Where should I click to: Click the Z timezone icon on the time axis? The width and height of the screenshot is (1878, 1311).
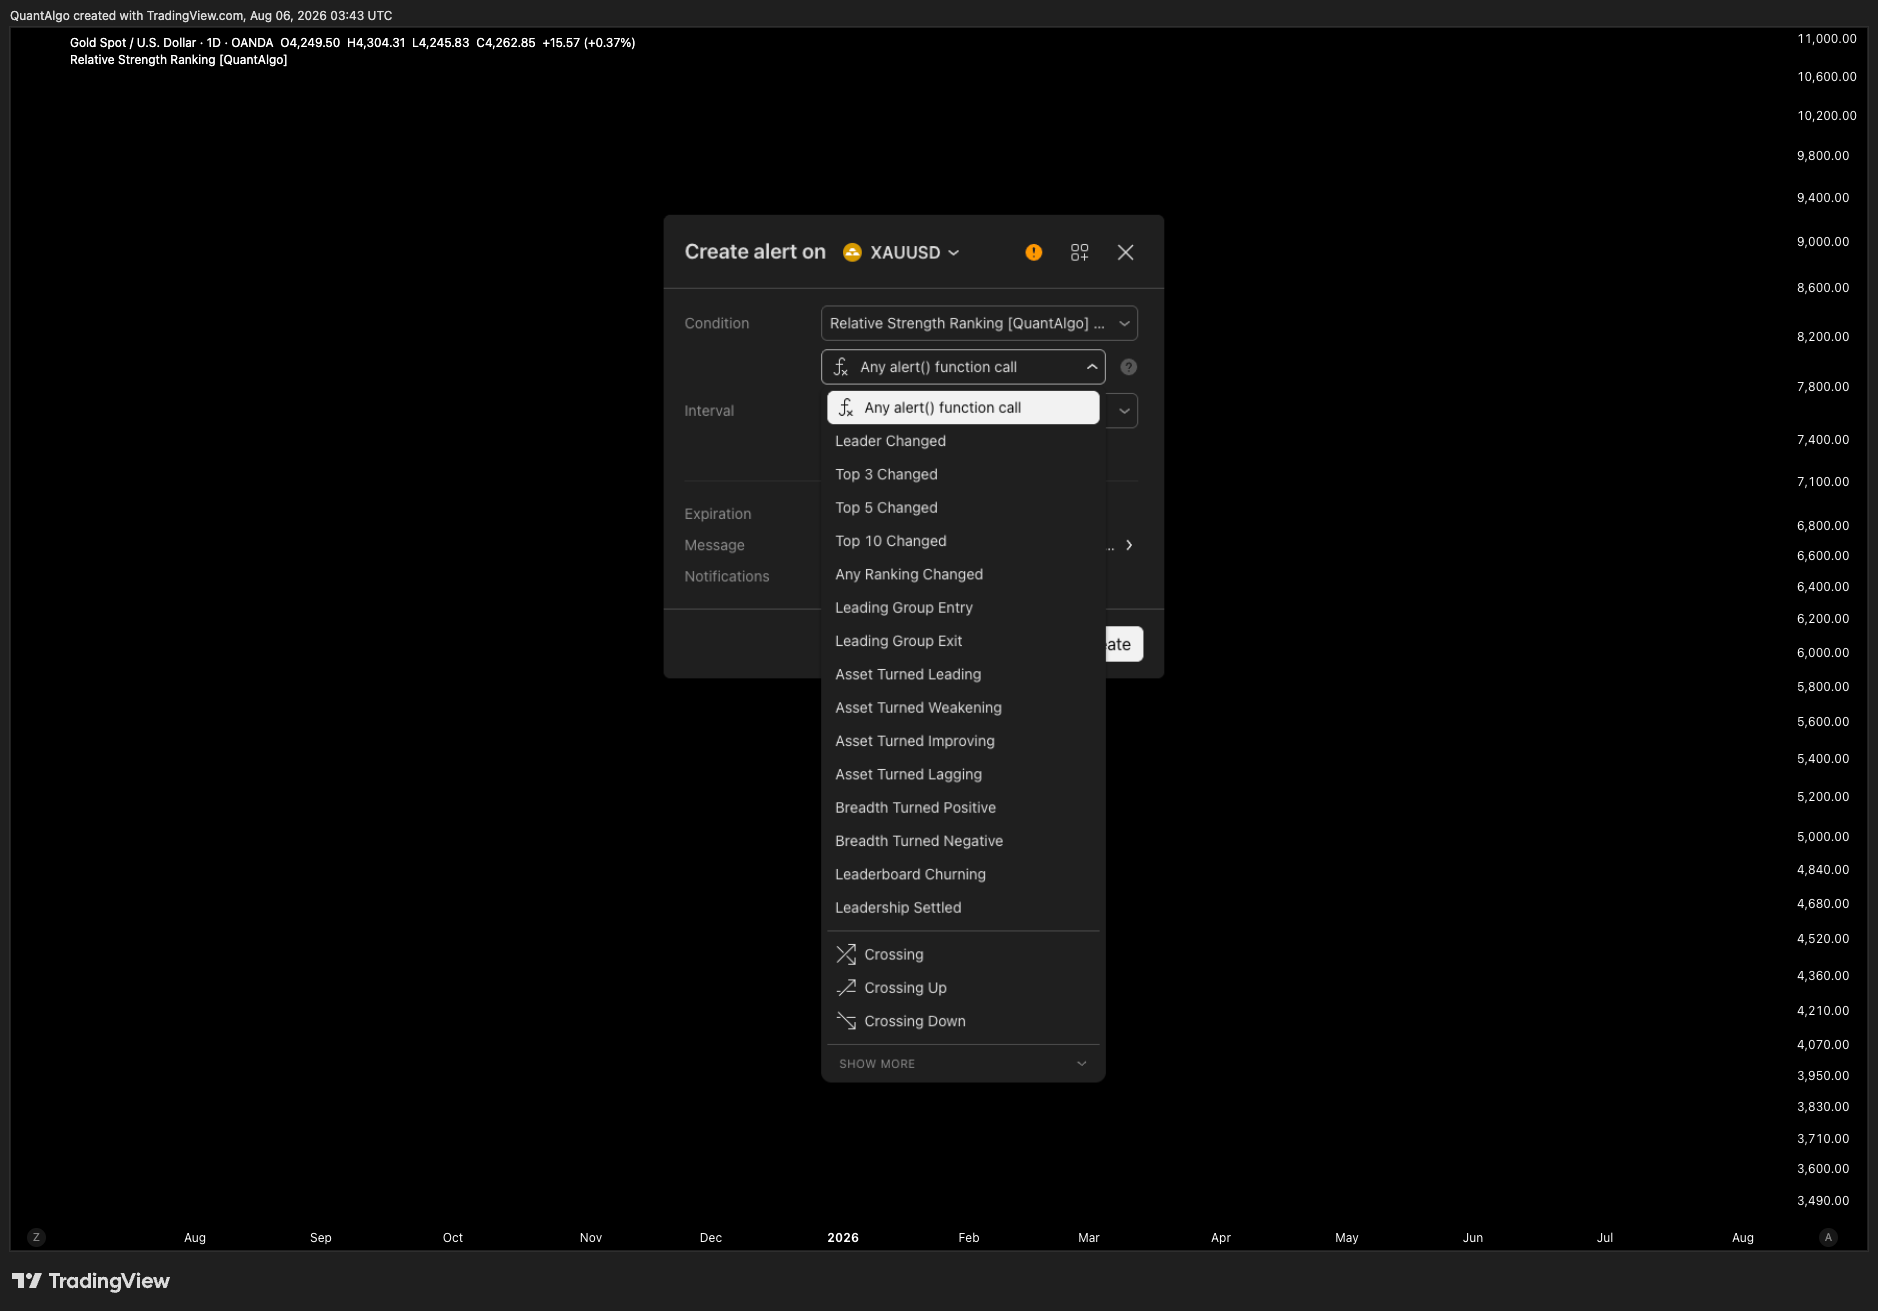pos(37,1237)
